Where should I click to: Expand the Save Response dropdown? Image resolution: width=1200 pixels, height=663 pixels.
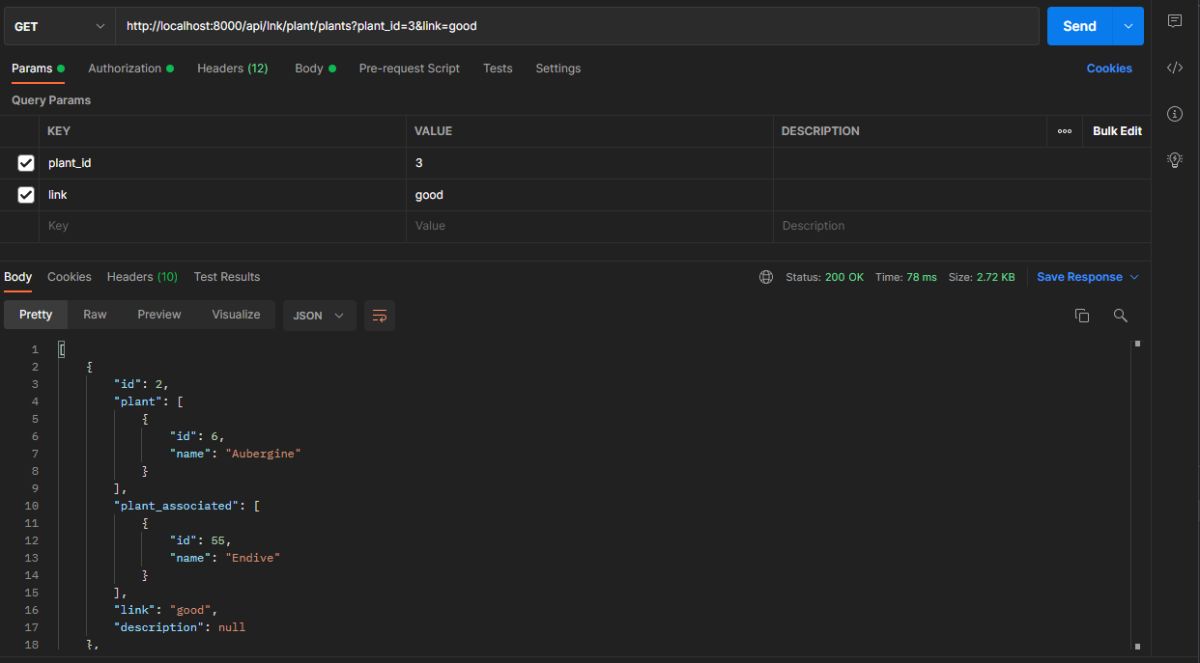click(1134, 277)
